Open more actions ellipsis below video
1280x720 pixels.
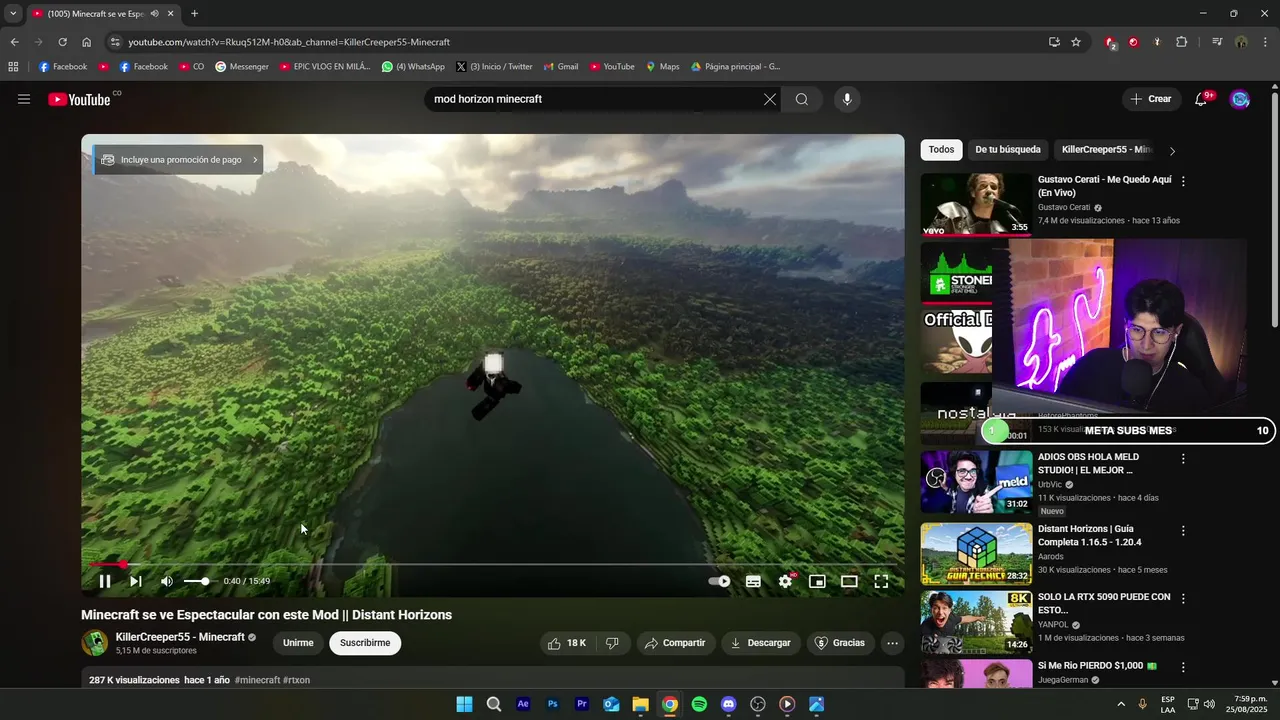(893, 643)
